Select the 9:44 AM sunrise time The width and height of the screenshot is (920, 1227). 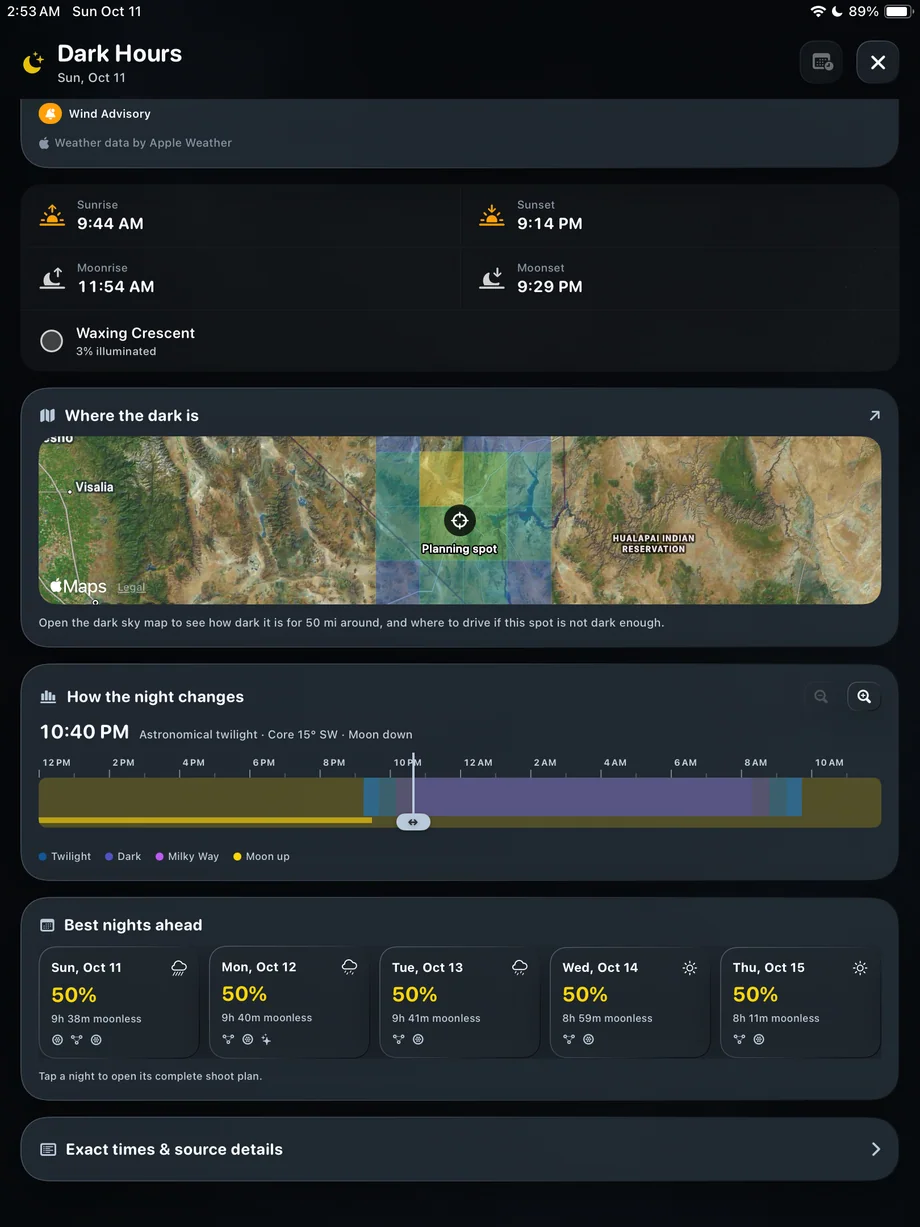coord(110,224)
